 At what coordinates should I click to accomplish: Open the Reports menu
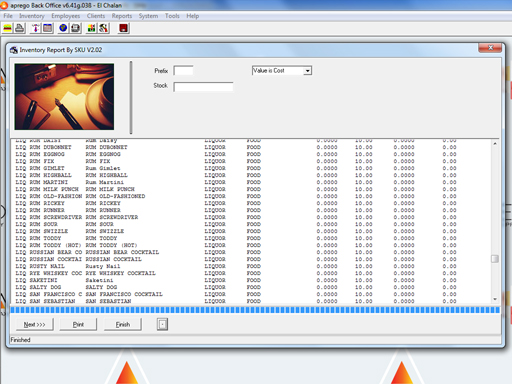click(122, 16)
